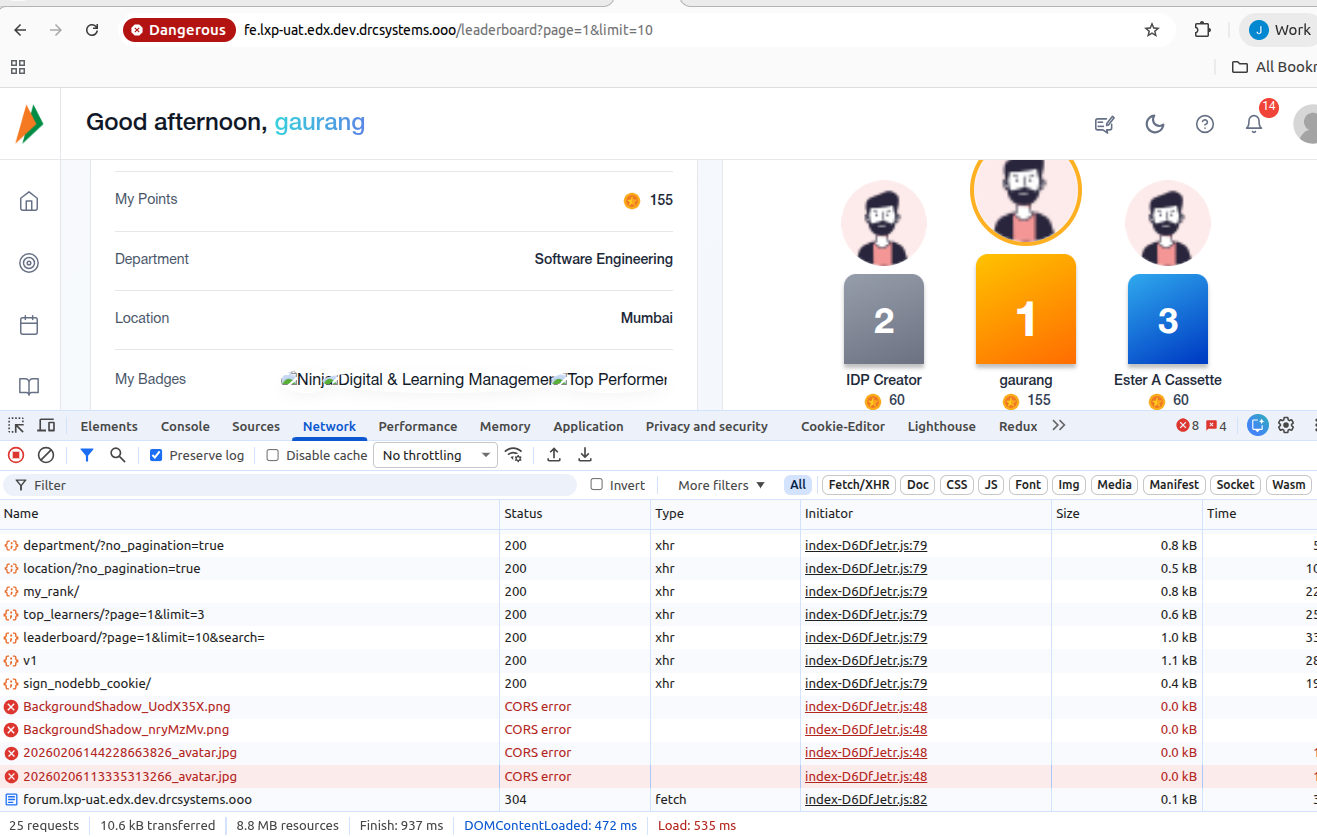1317x837 pixels.
Task: Open notifications bell with 14 badge
Action: pos(1254,124)
